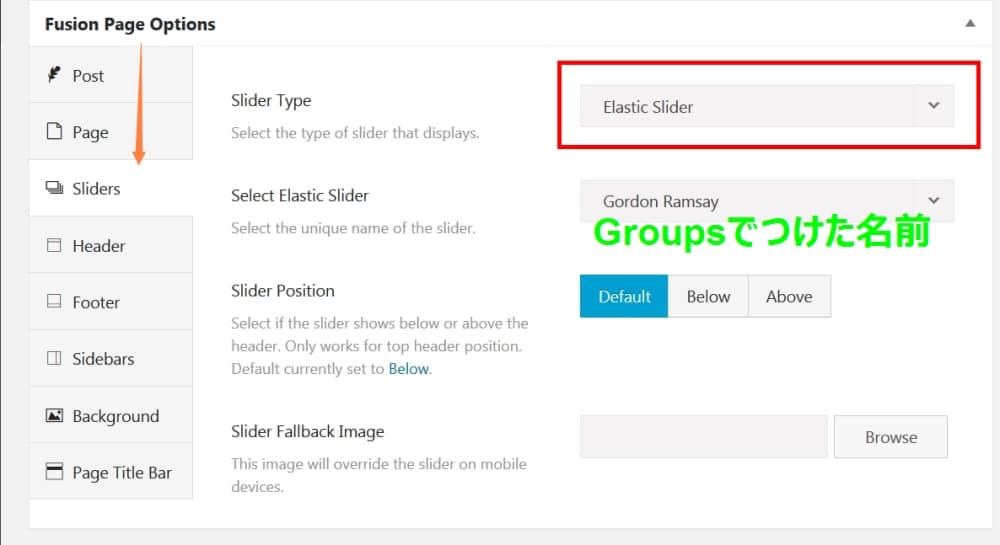The width and height of the screenshot is (1000, 545).
Task: Click the Background tab image icon
Action: (54, 416)
